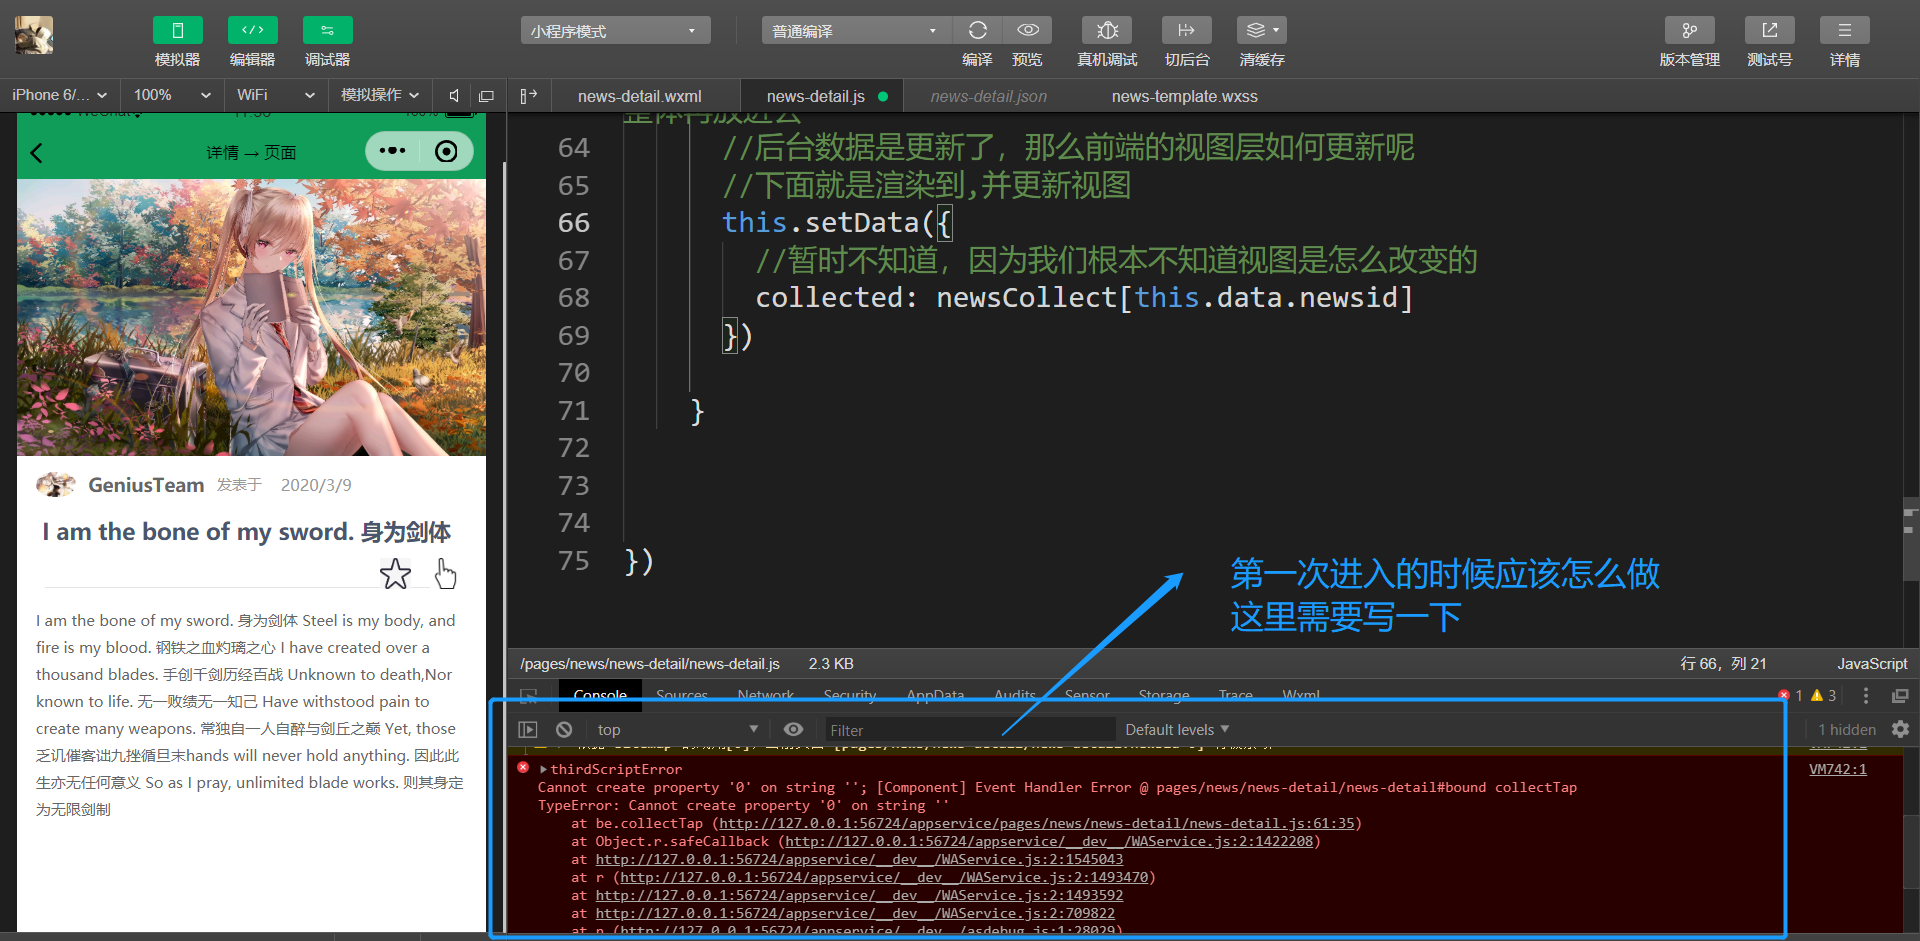Click the user avatar in the toolbar
Viewport: 1920px width, 941px height.
[x=34, y=35]
